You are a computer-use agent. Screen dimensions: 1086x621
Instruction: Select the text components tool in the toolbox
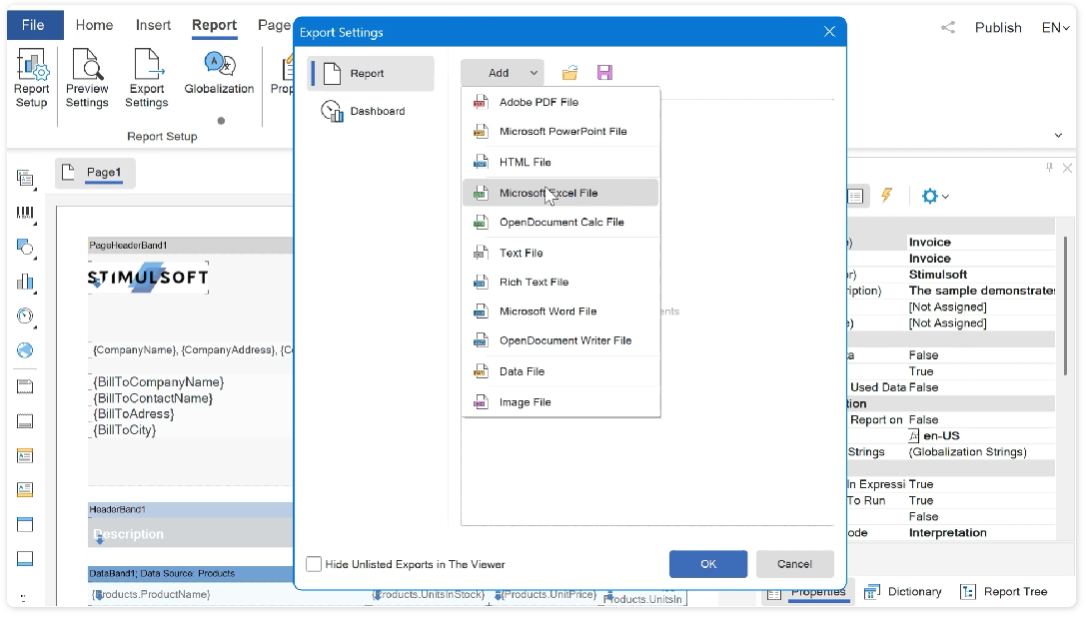25,179
